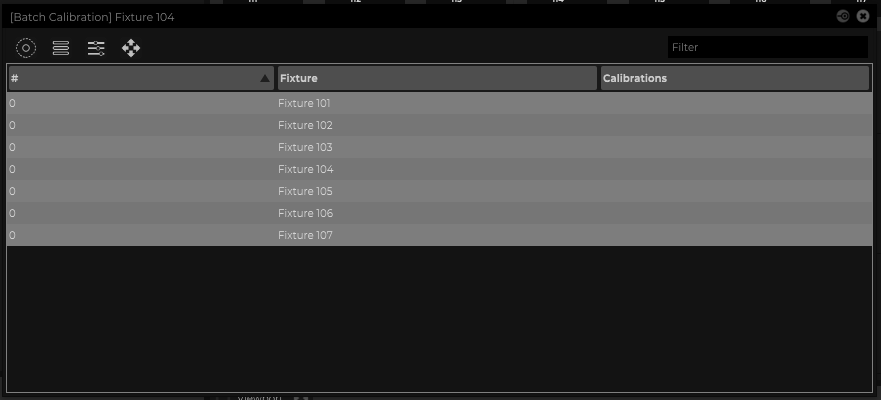
Task: Select the Fixture 104 row
Action: coord(305,169)
